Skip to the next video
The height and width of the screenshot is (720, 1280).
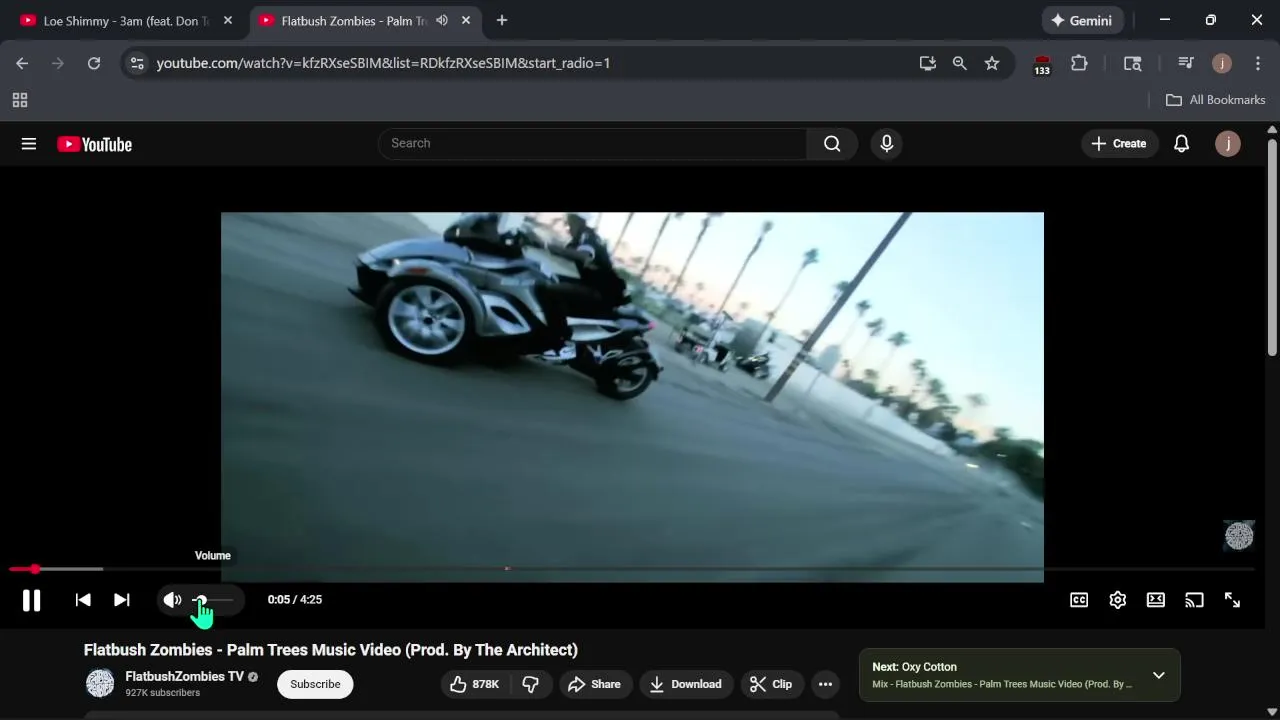pos(121,600)
